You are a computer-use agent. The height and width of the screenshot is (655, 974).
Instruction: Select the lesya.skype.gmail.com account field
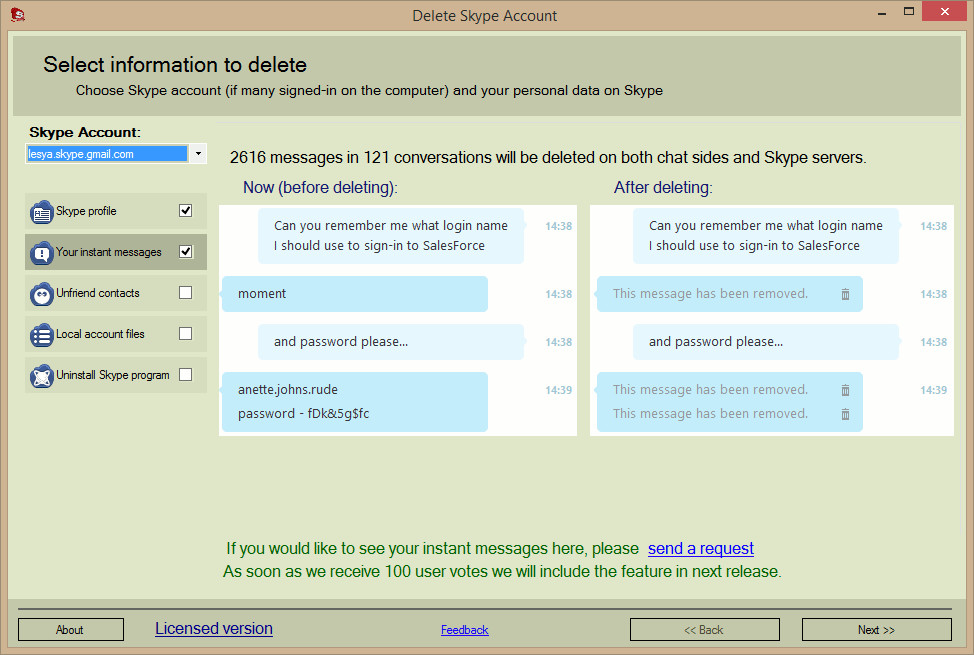click(x=107, y=153)
